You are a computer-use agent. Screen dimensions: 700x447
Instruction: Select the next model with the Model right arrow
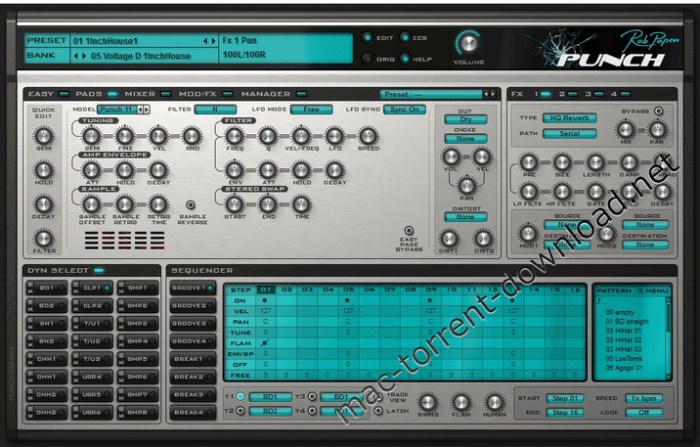pyautogui.click(x=146, y=109)
